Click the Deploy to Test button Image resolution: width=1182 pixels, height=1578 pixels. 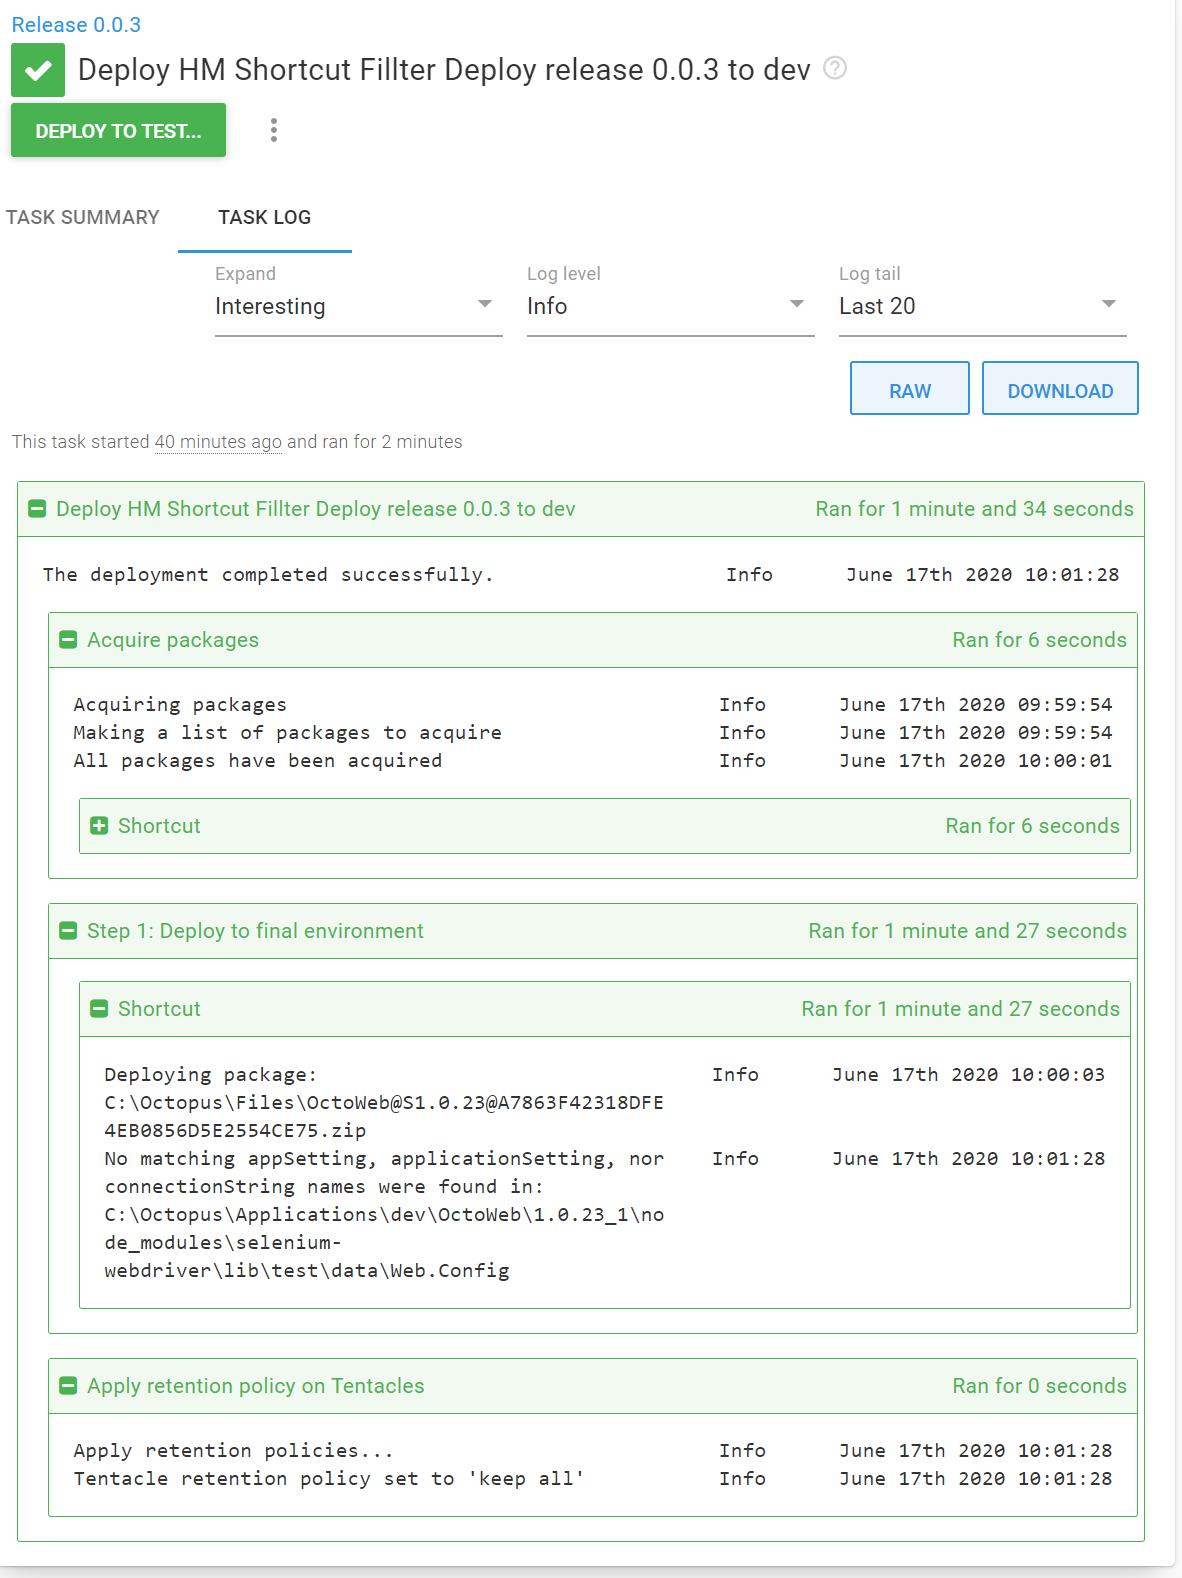pos(118,131)
